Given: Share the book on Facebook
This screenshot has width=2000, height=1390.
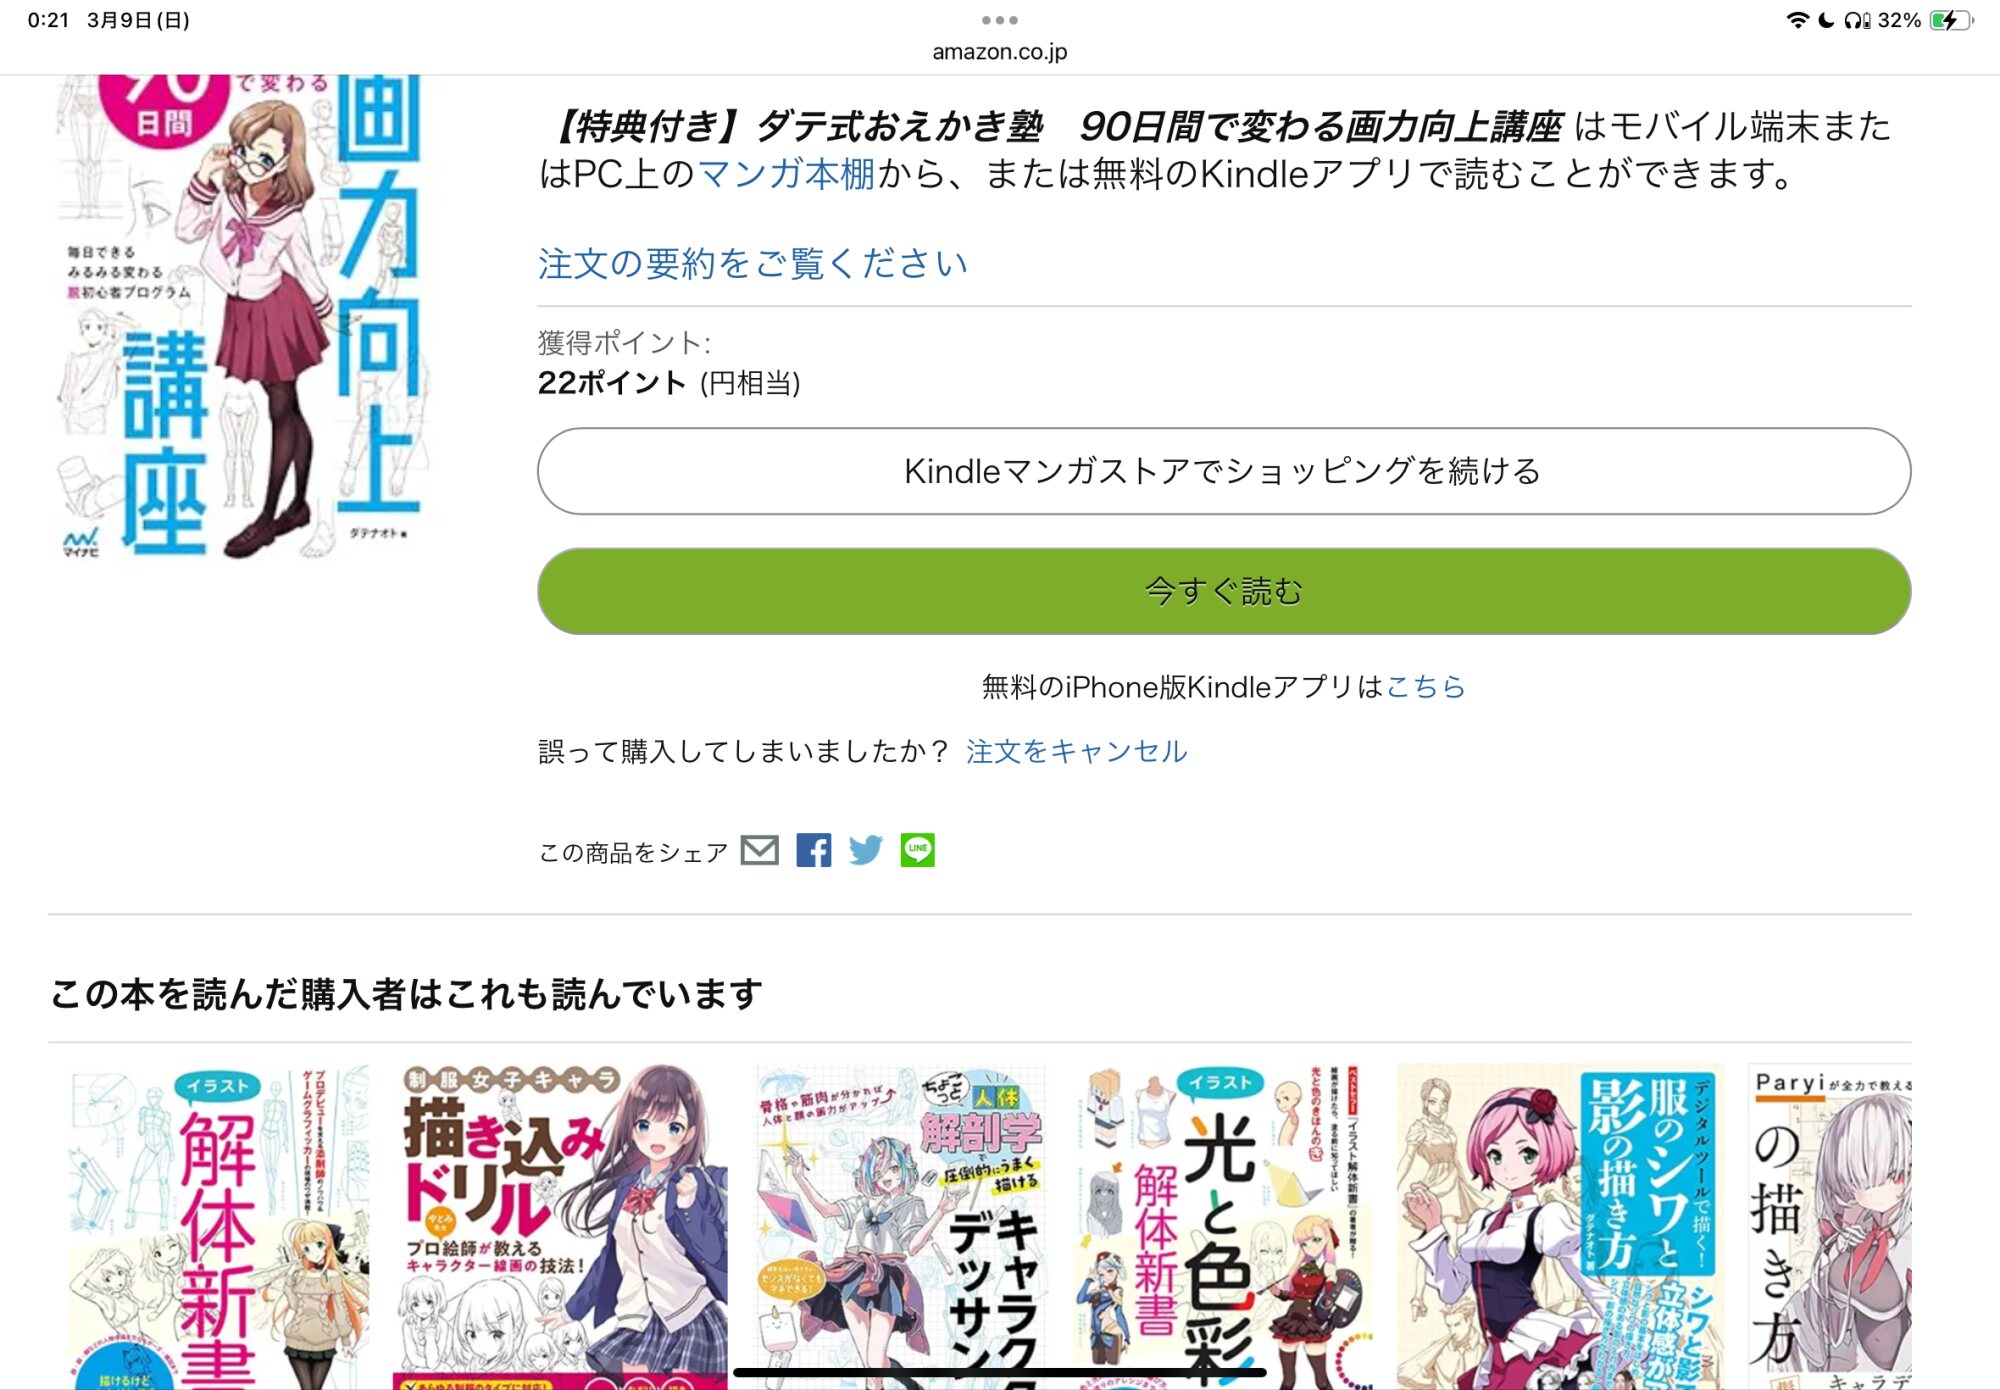Looking at the screenshot, I should [813, 851].
